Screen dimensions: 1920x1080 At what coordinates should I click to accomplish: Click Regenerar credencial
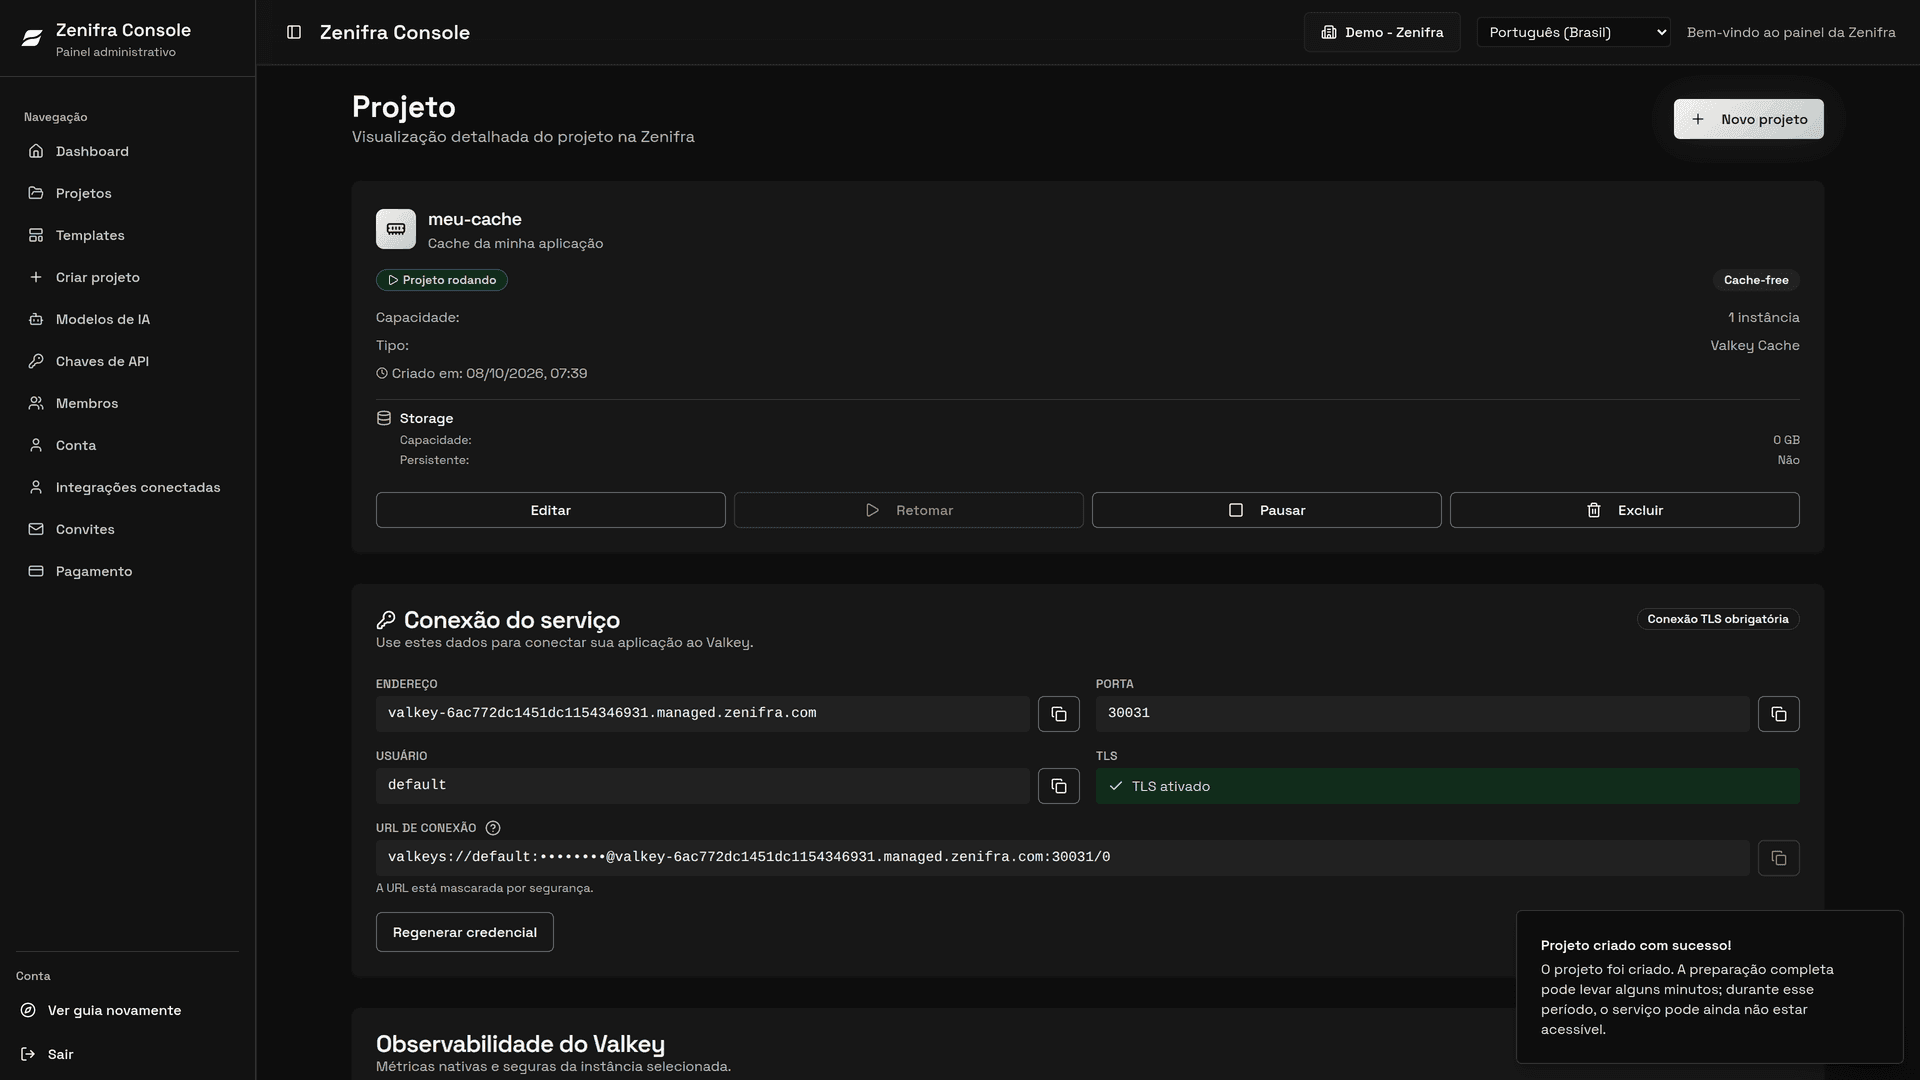point(464,932)
